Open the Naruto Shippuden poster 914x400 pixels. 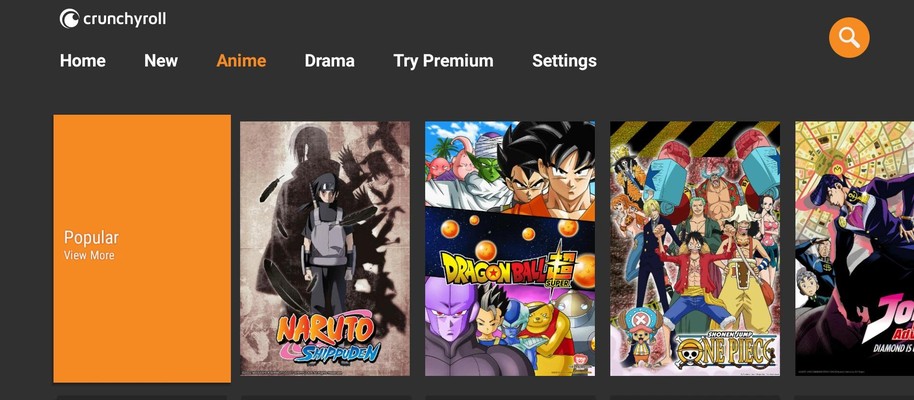pos(325,248)
